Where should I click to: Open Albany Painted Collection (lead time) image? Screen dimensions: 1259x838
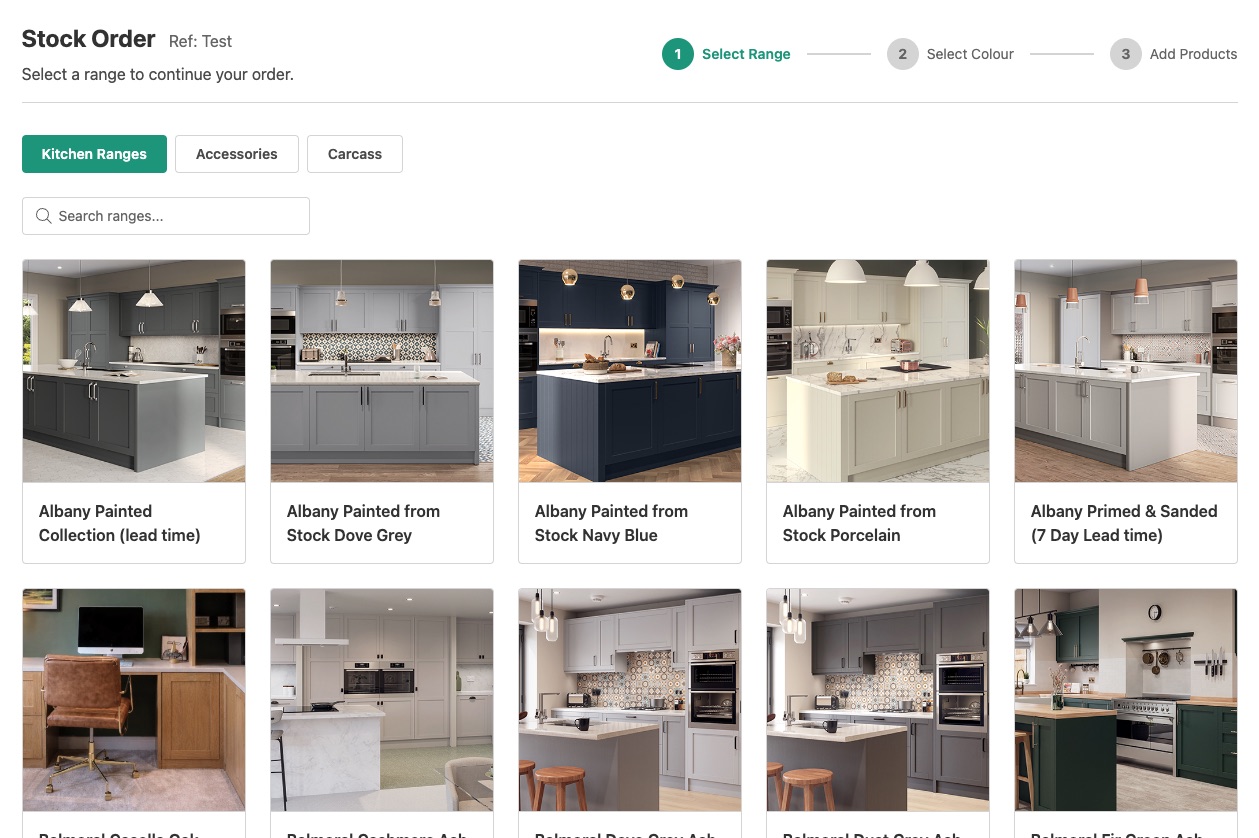tap(134, 371)
